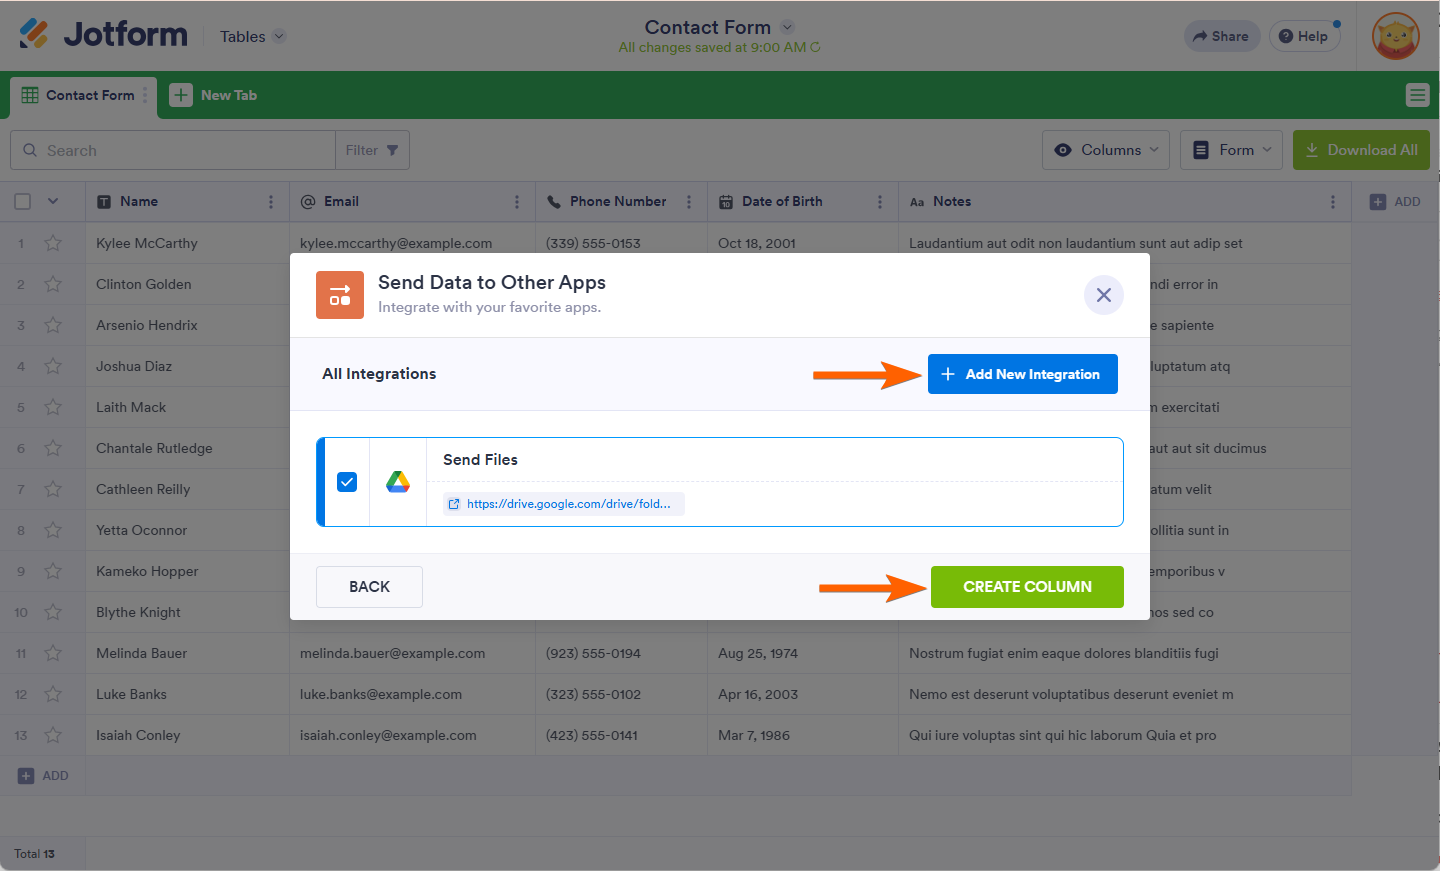Toggle the select all rows checkbox

click(x=22, y=202)
